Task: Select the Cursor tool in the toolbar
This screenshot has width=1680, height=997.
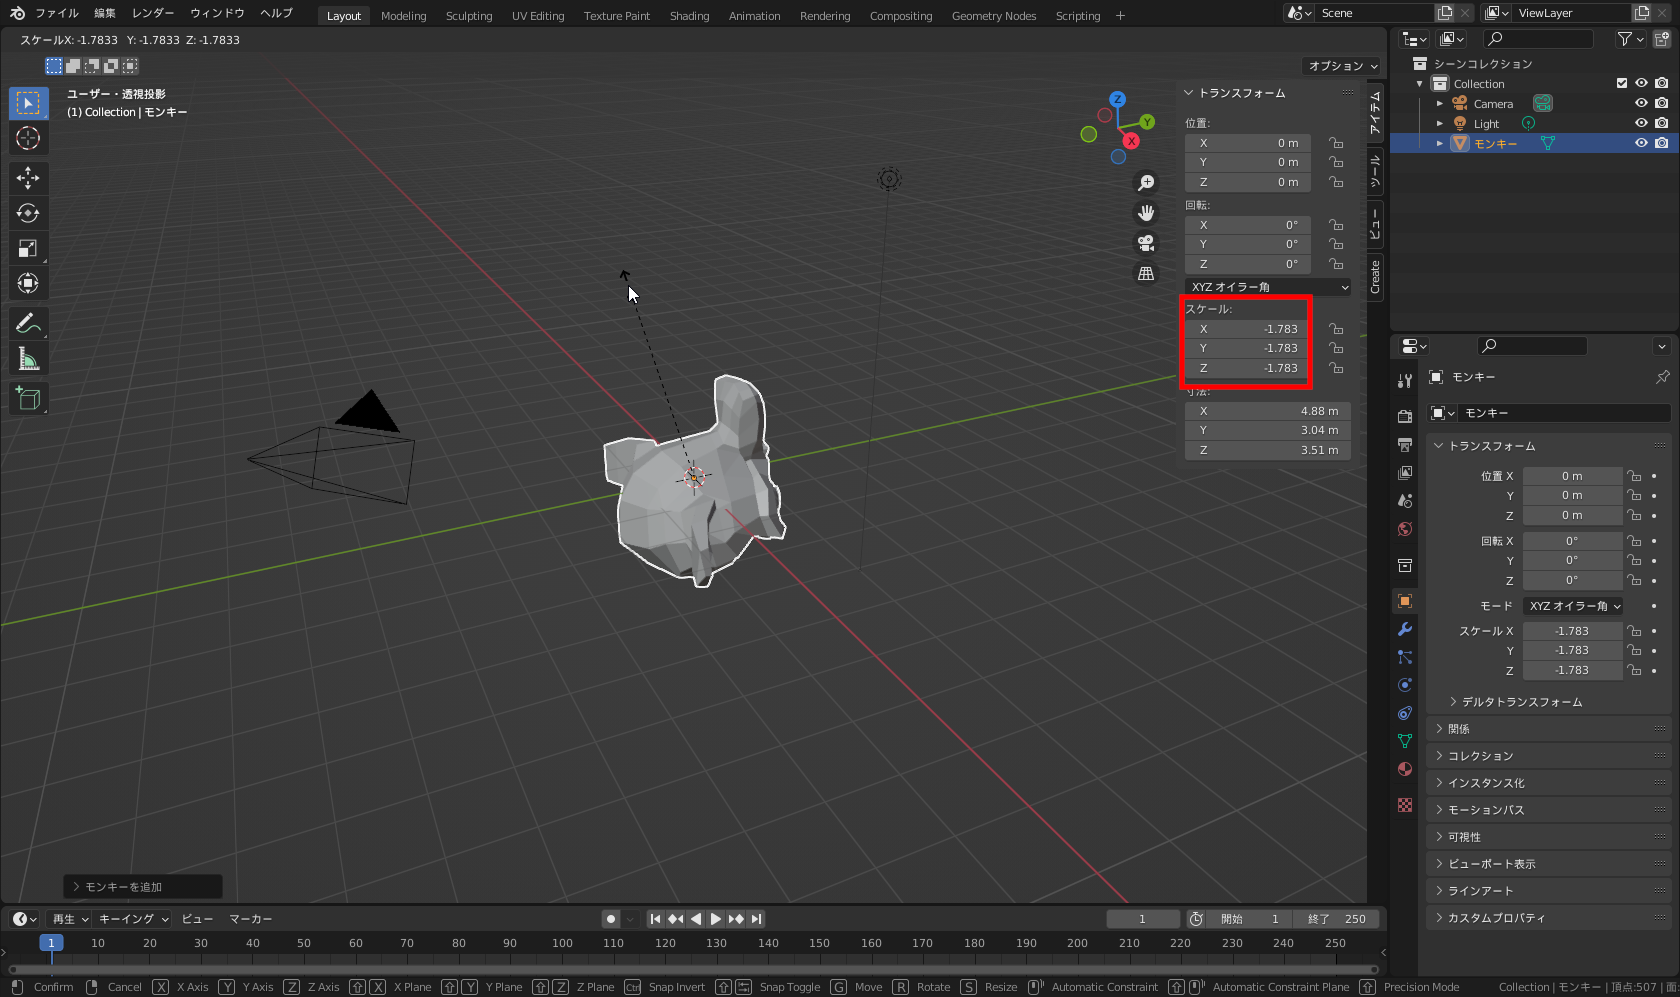Action: click(28, 138)
